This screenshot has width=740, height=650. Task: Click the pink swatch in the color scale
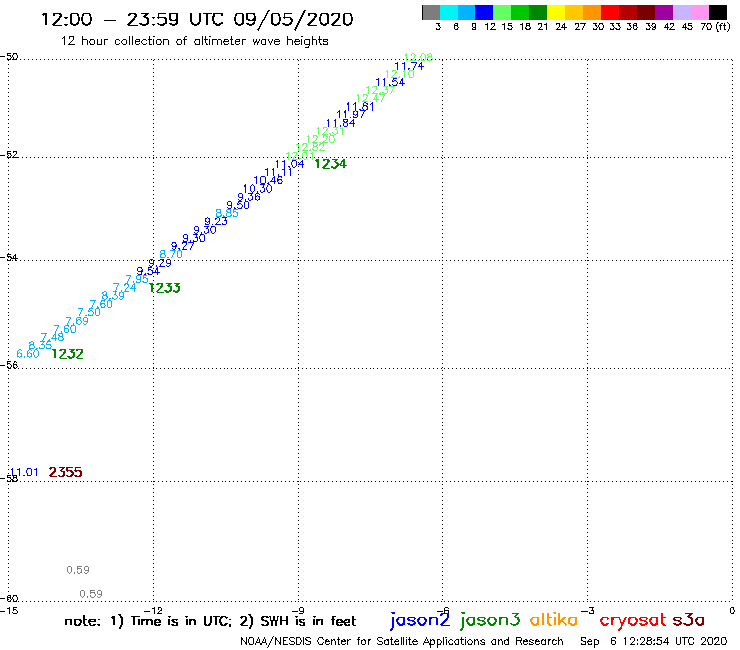(699, 12)
